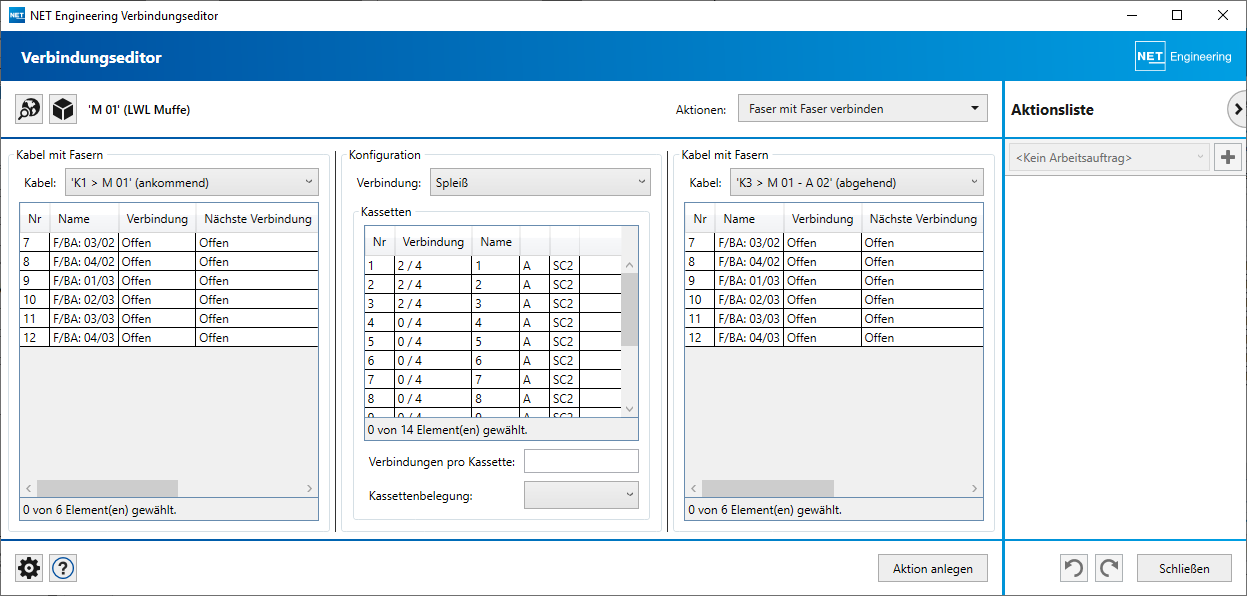Click the redo arrow icon
The height and width of the screenshot is (596, 1247).
[1108, 568]
